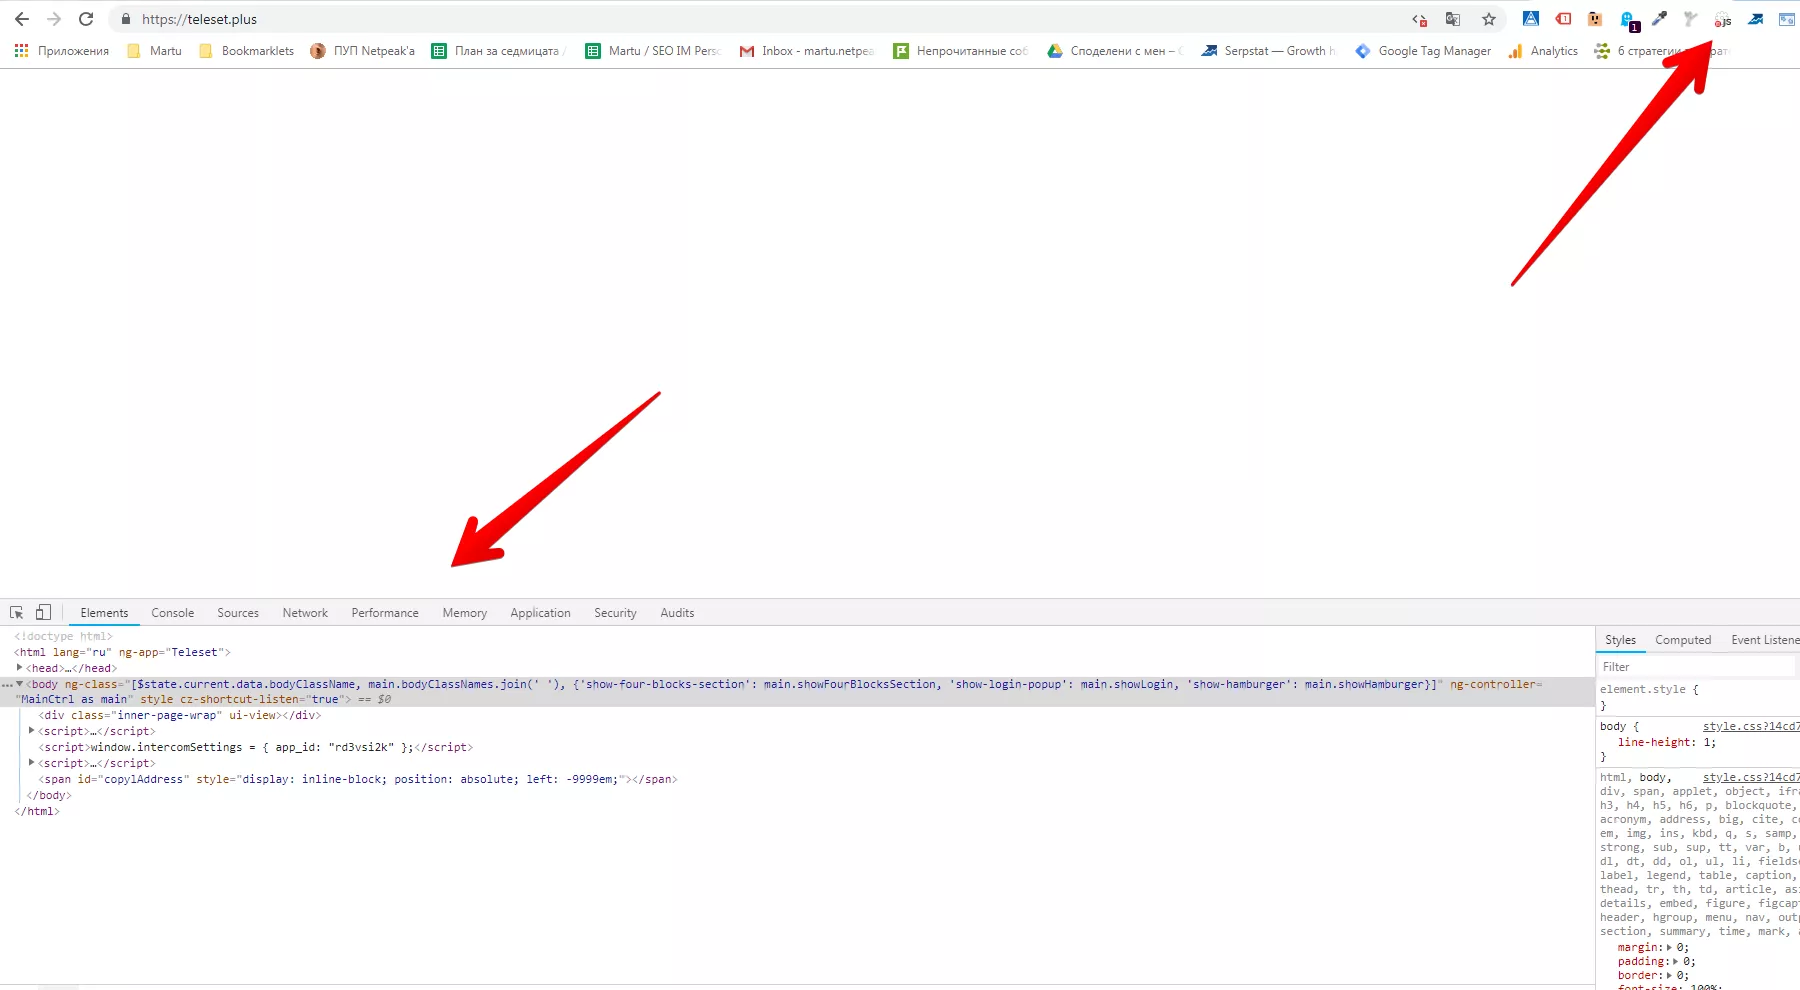Expand the padding shorthand property
This screenshot has height=990, width=1800.
(1676, 961)
